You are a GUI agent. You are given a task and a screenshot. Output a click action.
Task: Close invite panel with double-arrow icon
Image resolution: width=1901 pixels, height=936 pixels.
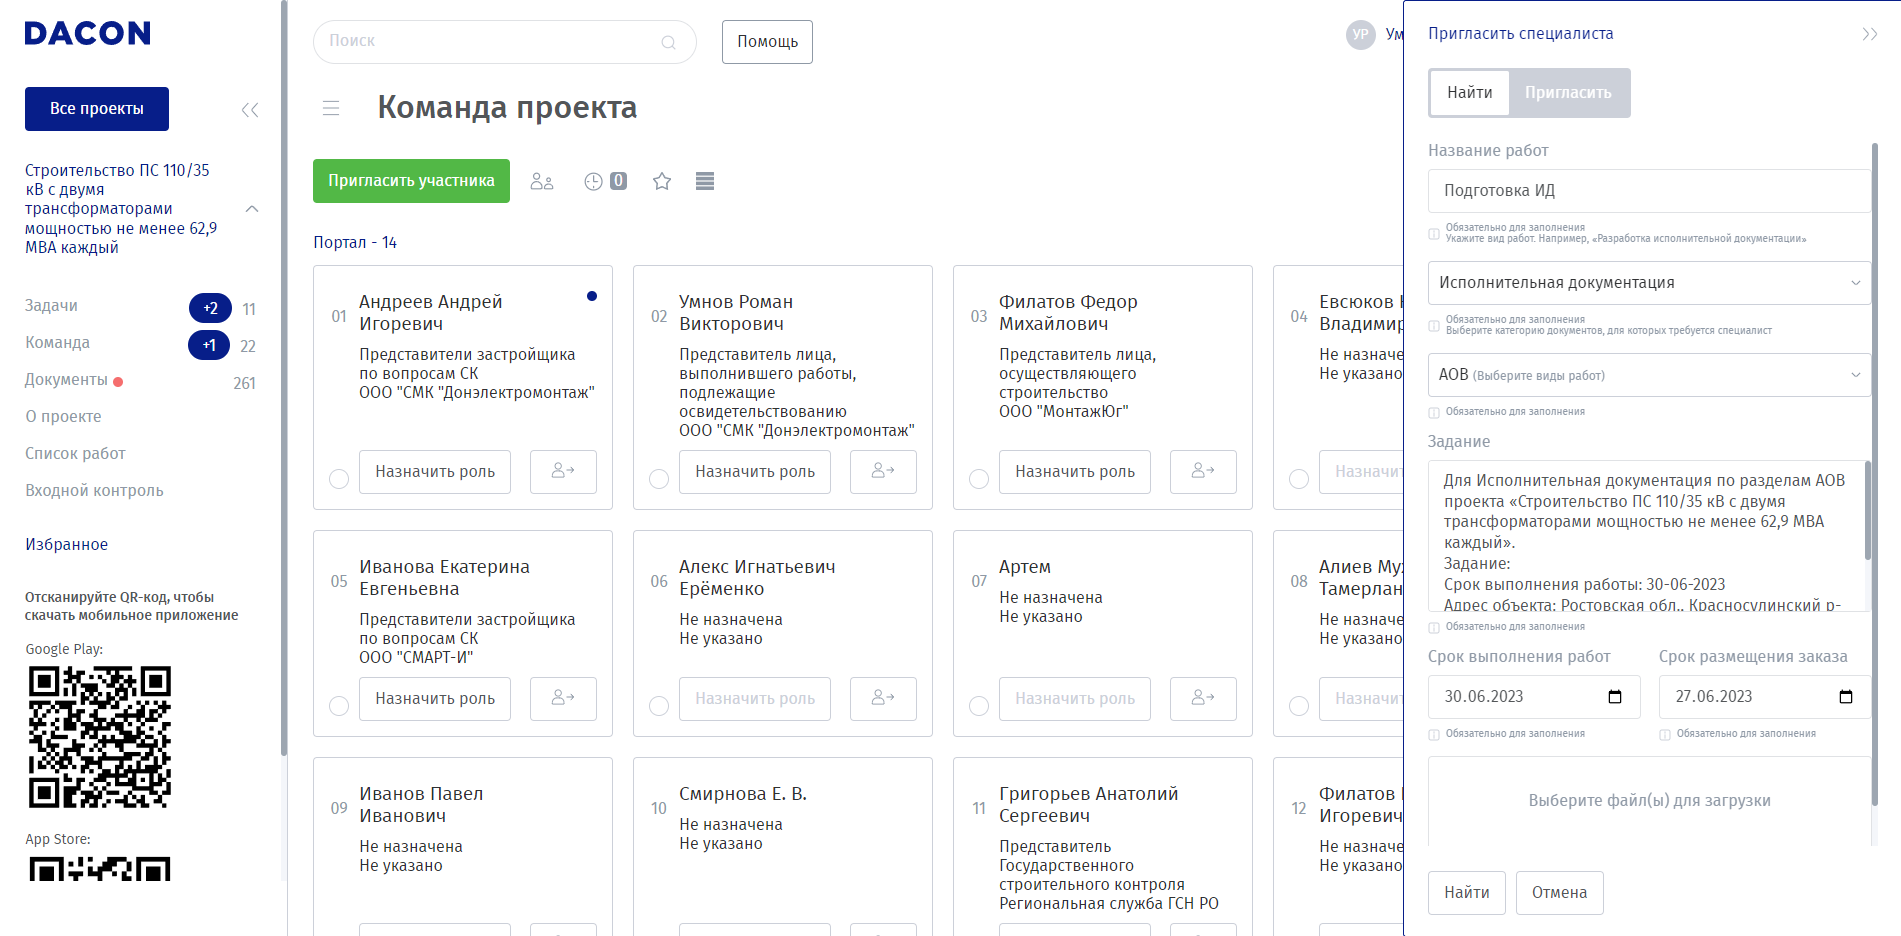point(1869,34)
